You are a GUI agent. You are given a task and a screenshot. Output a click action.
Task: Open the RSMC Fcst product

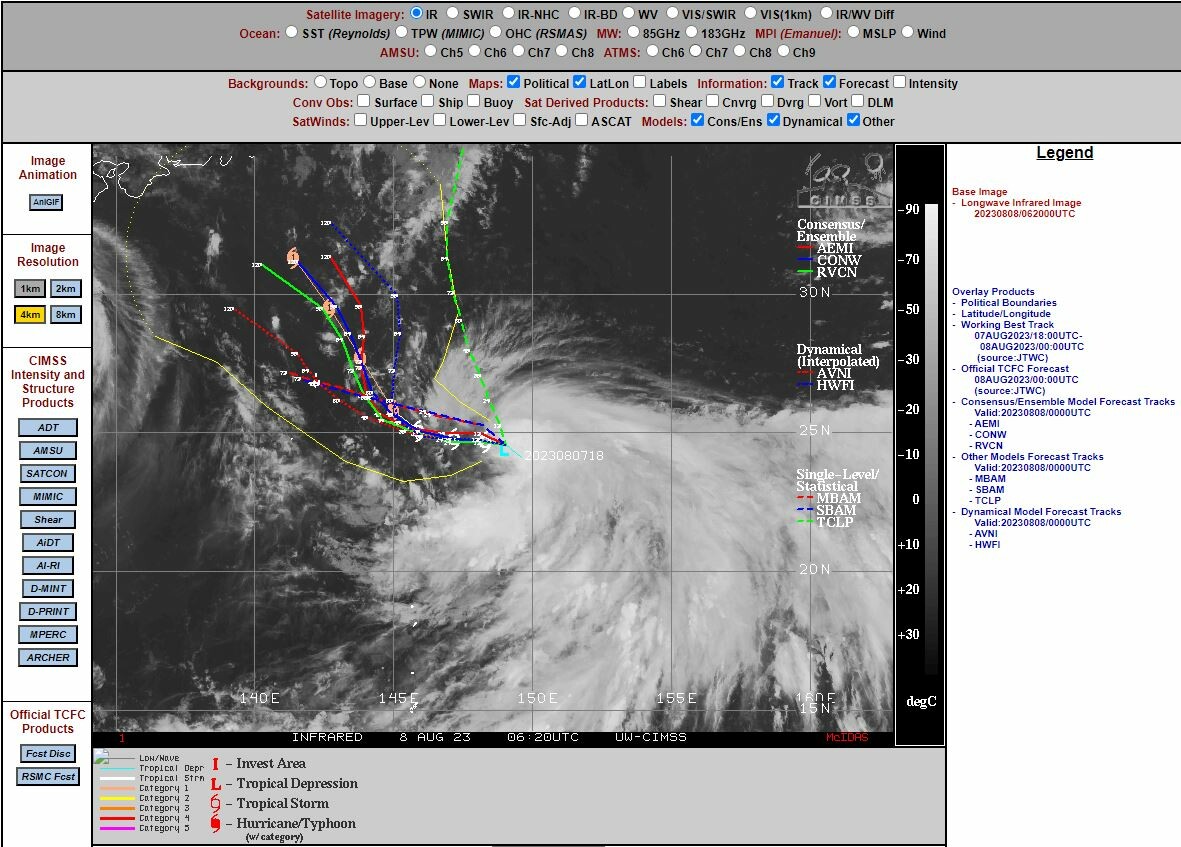pyautogui.click(x=48, y=776)
